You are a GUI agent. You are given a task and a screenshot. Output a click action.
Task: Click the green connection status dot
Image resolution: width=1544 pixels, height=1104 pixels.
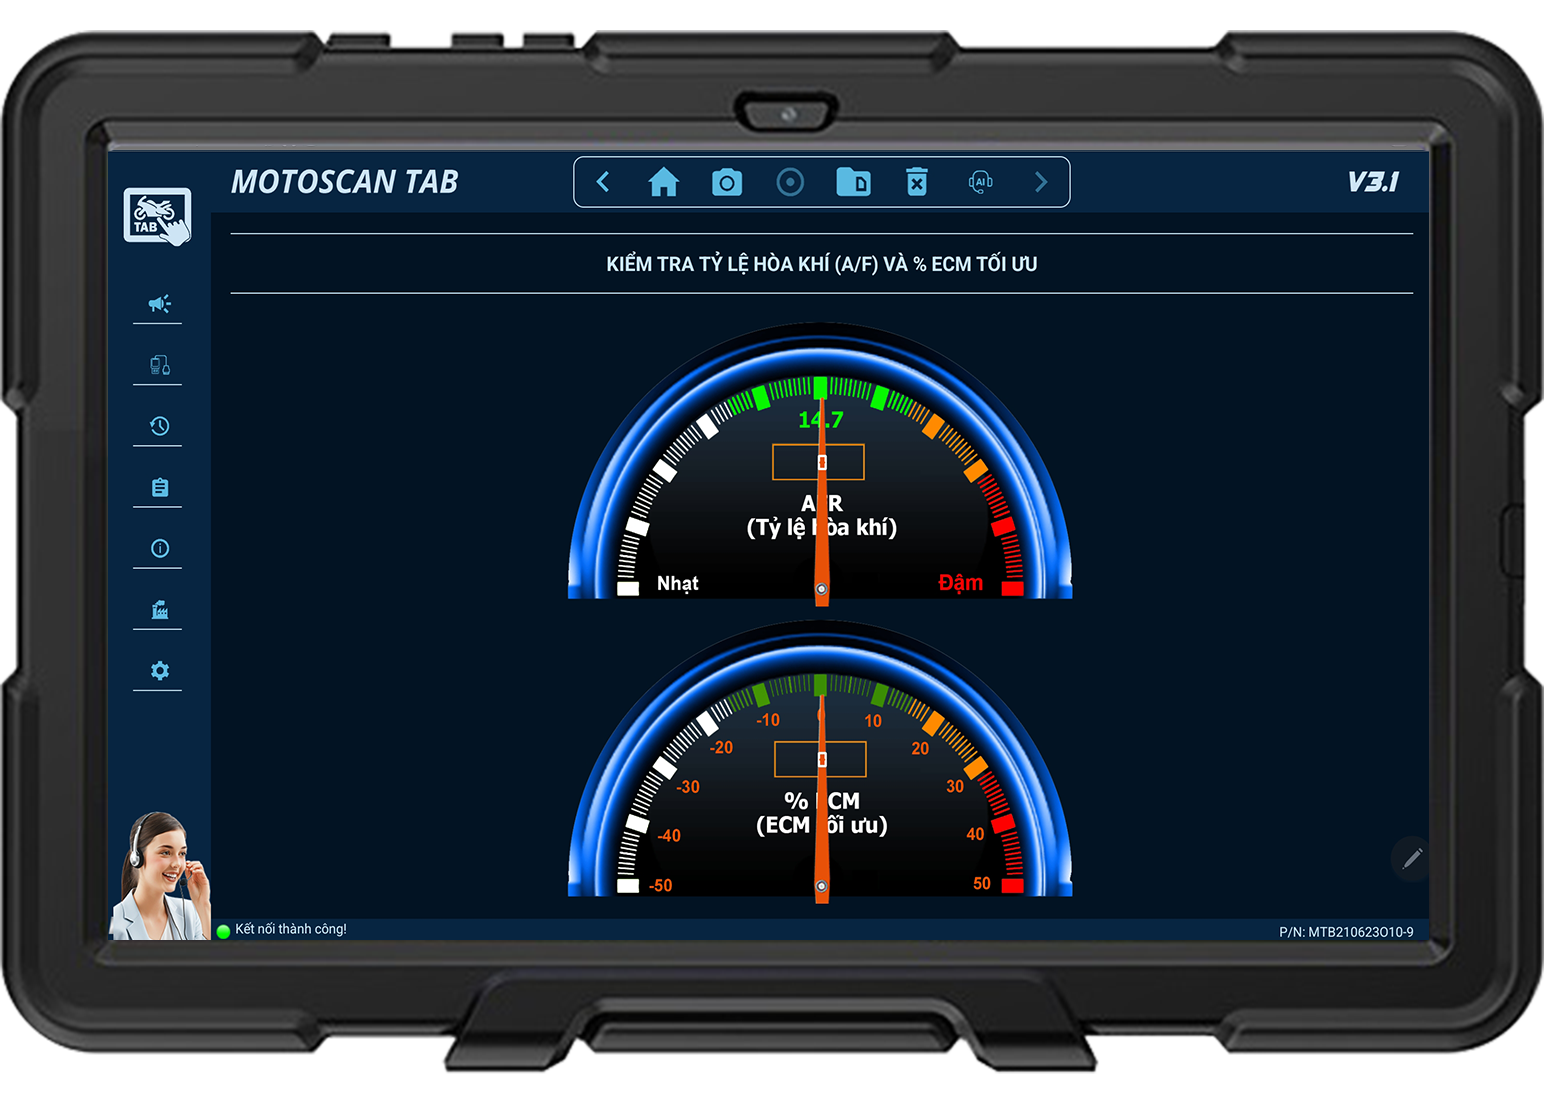click(223, 931)
